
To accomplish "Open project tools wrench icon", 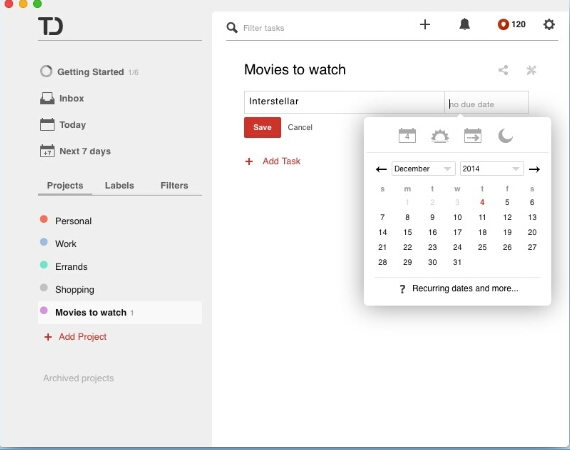I will pos(531,70).
